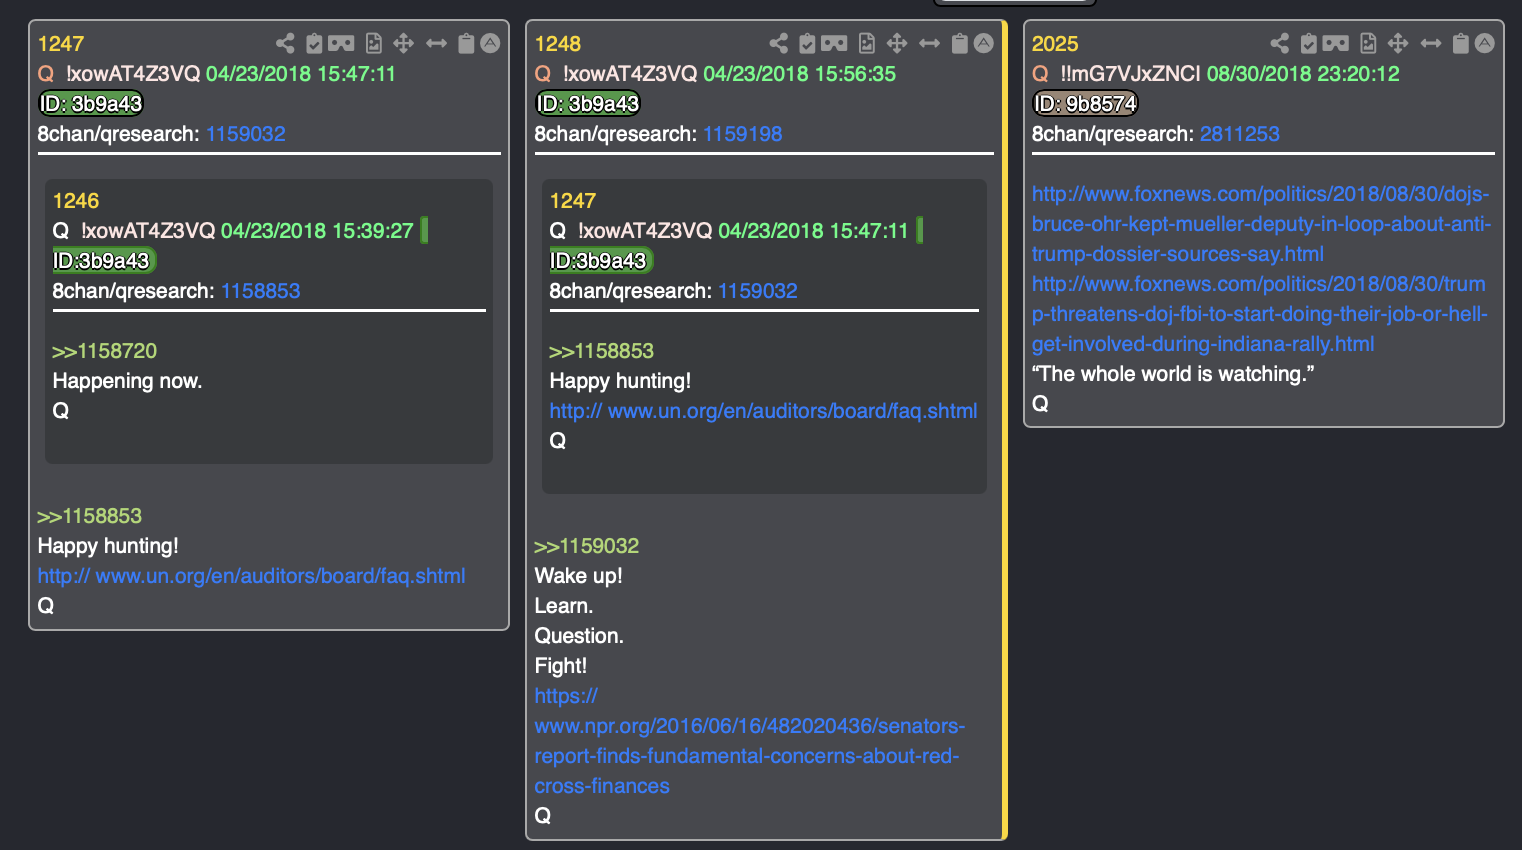Viewport: 1522px width, 850px height.
Task: Click ID: 3b9a43 badge on post 1248 header
Action: tap(588, 104)
